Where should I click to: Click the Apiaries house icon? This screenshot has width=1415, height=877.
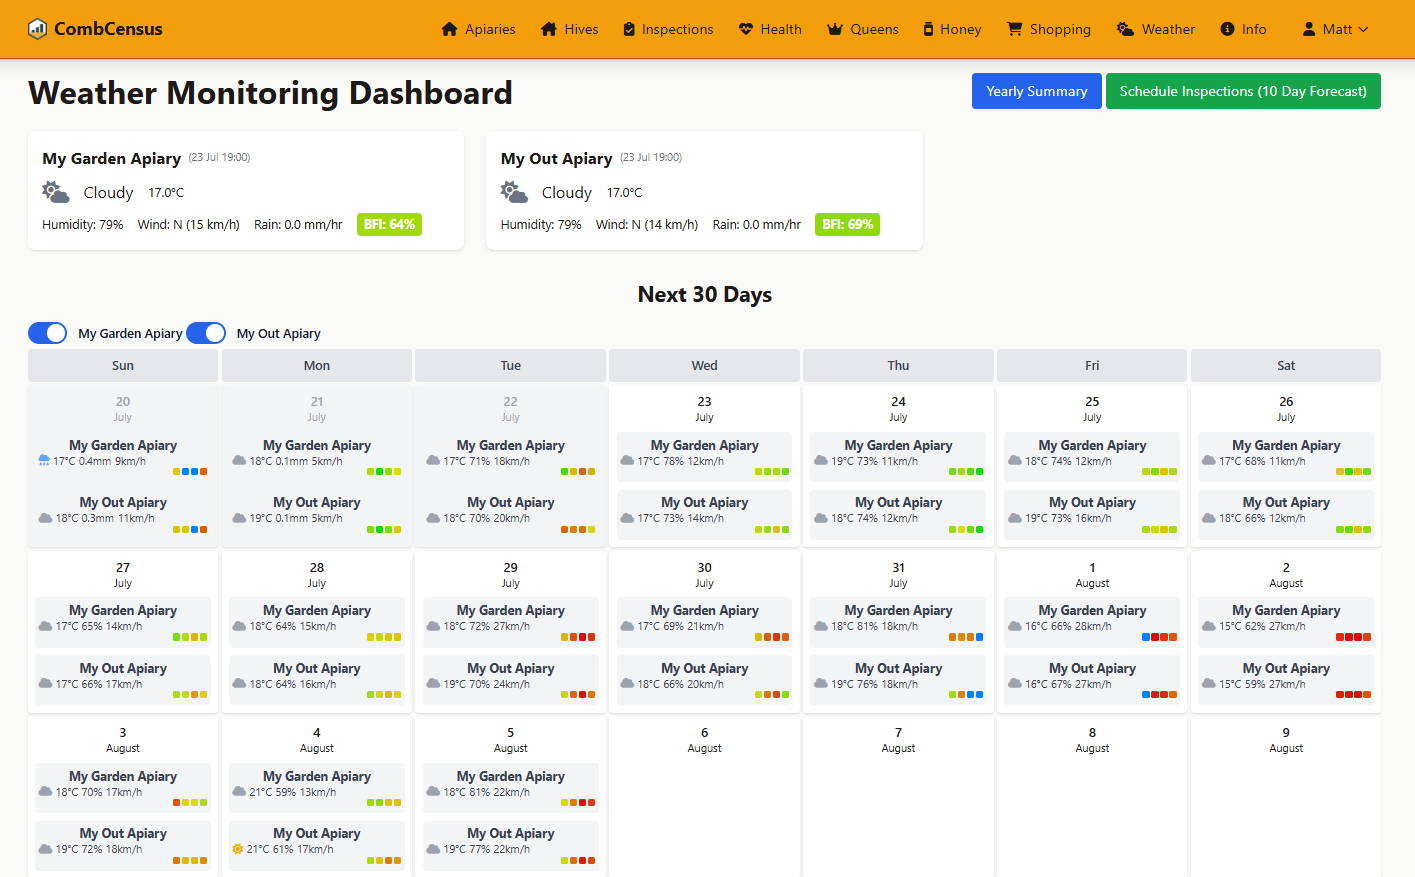click(449, 29)
